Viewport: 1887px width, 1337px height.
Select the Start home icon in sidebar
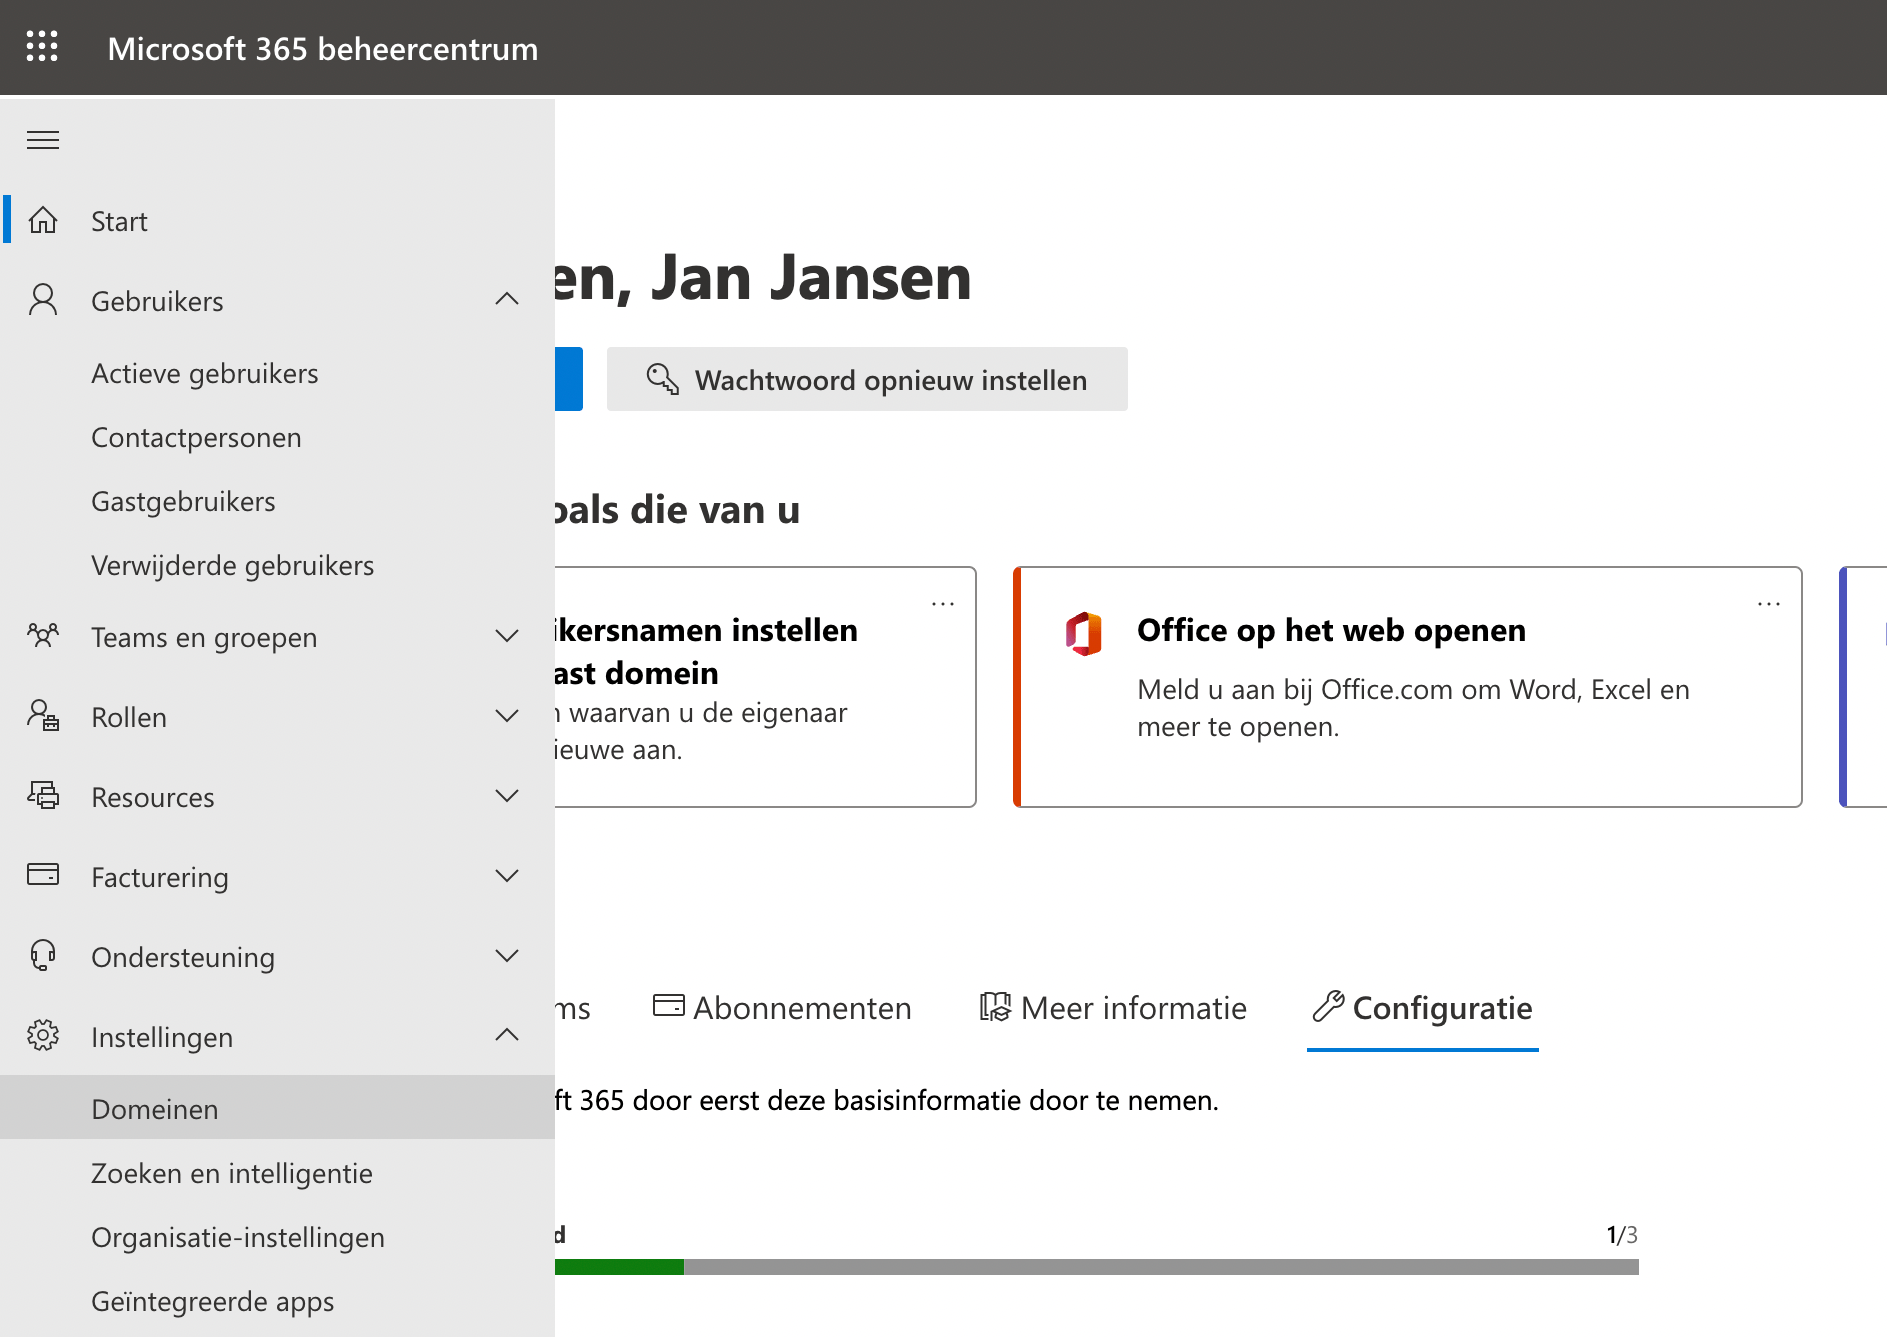43,220
